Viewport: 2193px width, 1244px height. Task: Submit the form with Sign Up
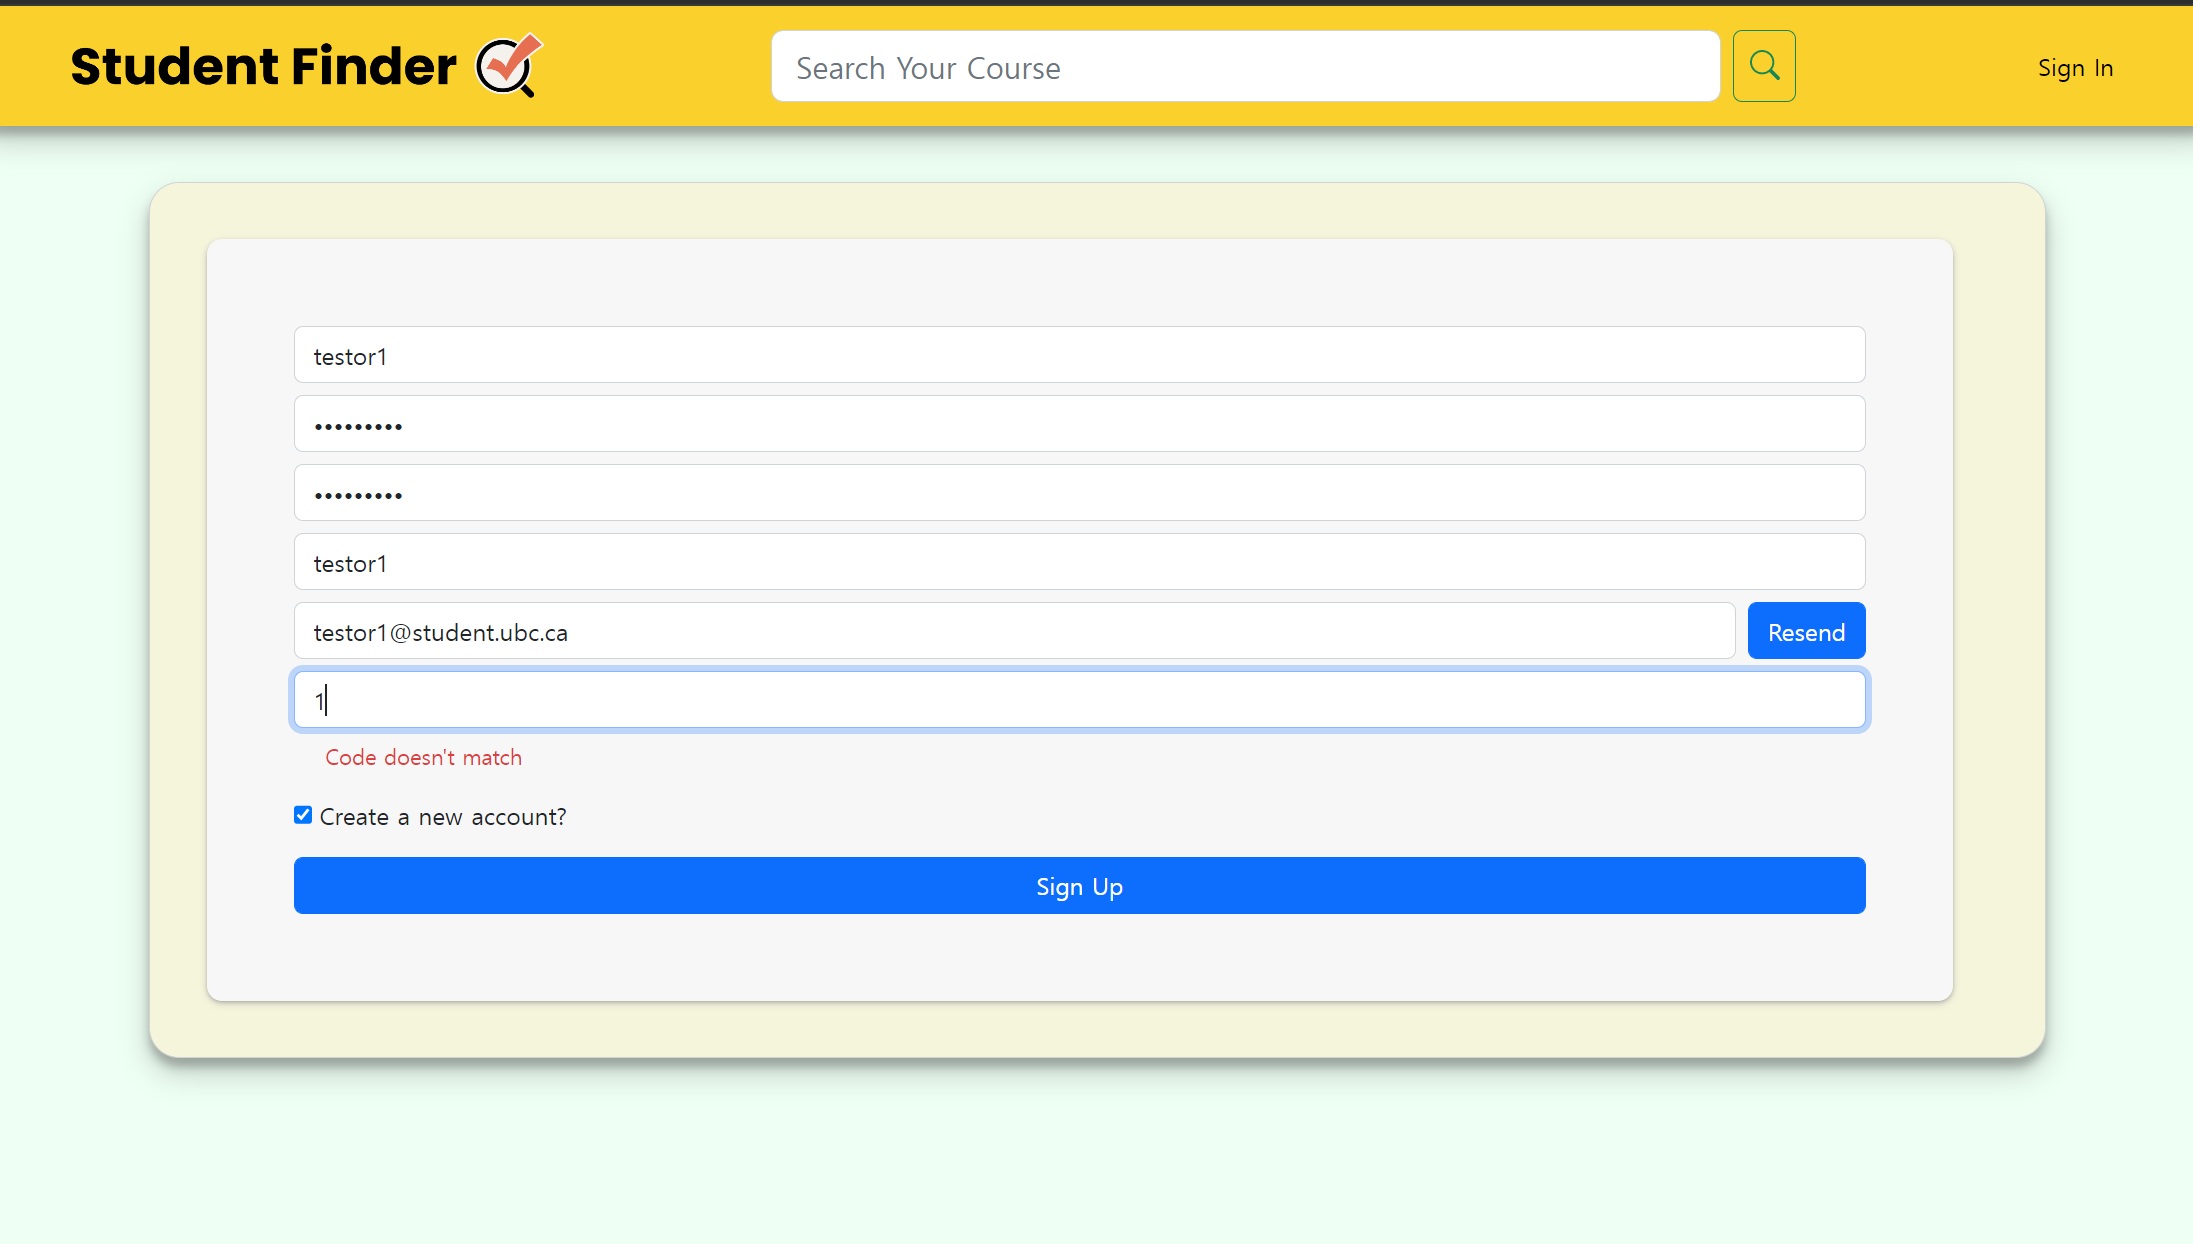(1079, 885)
